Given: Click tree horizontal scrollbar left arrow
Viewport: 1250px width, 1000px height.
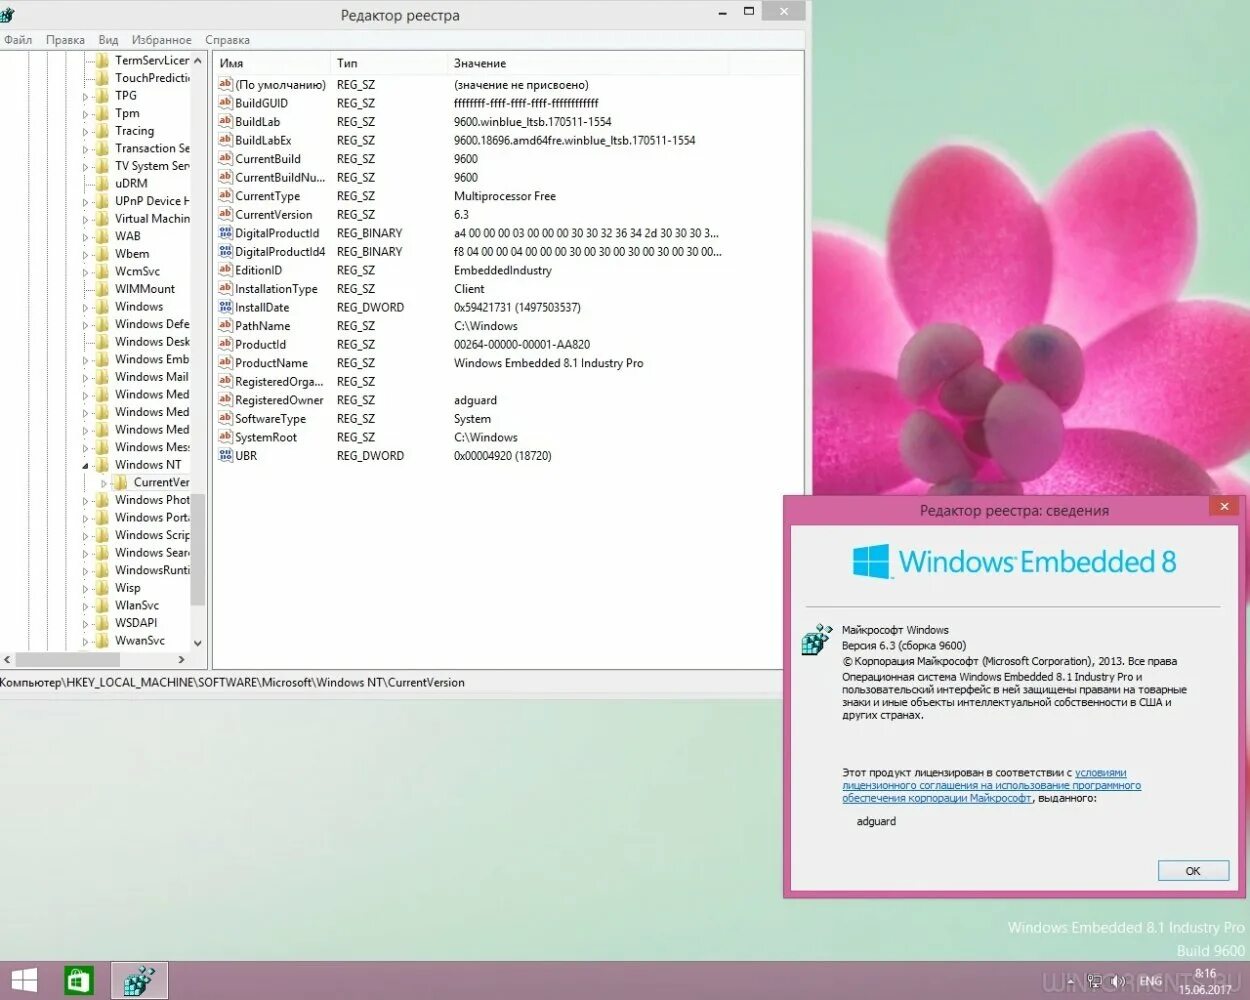Looking at the screenshot, I should pos(7,660).
